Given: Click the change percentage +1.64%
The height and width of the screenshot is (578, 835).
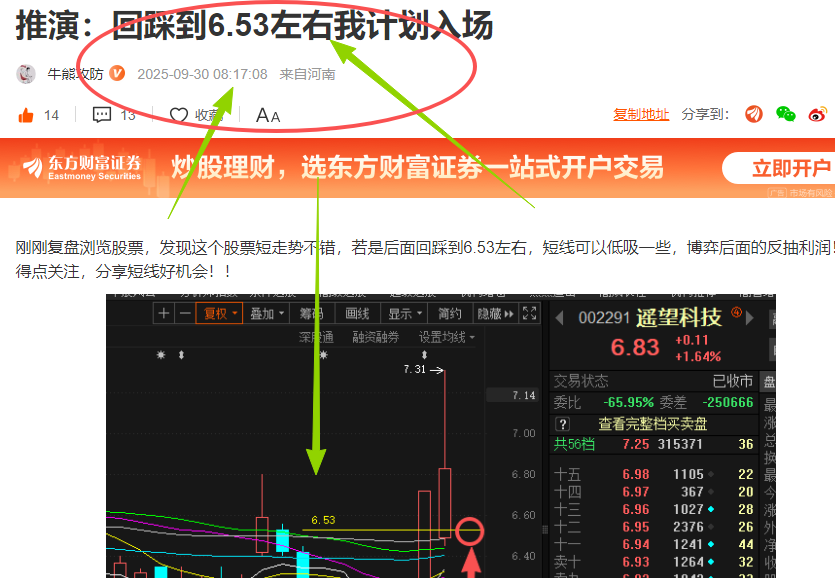Looking at the screenshot, I should point(698,356).
